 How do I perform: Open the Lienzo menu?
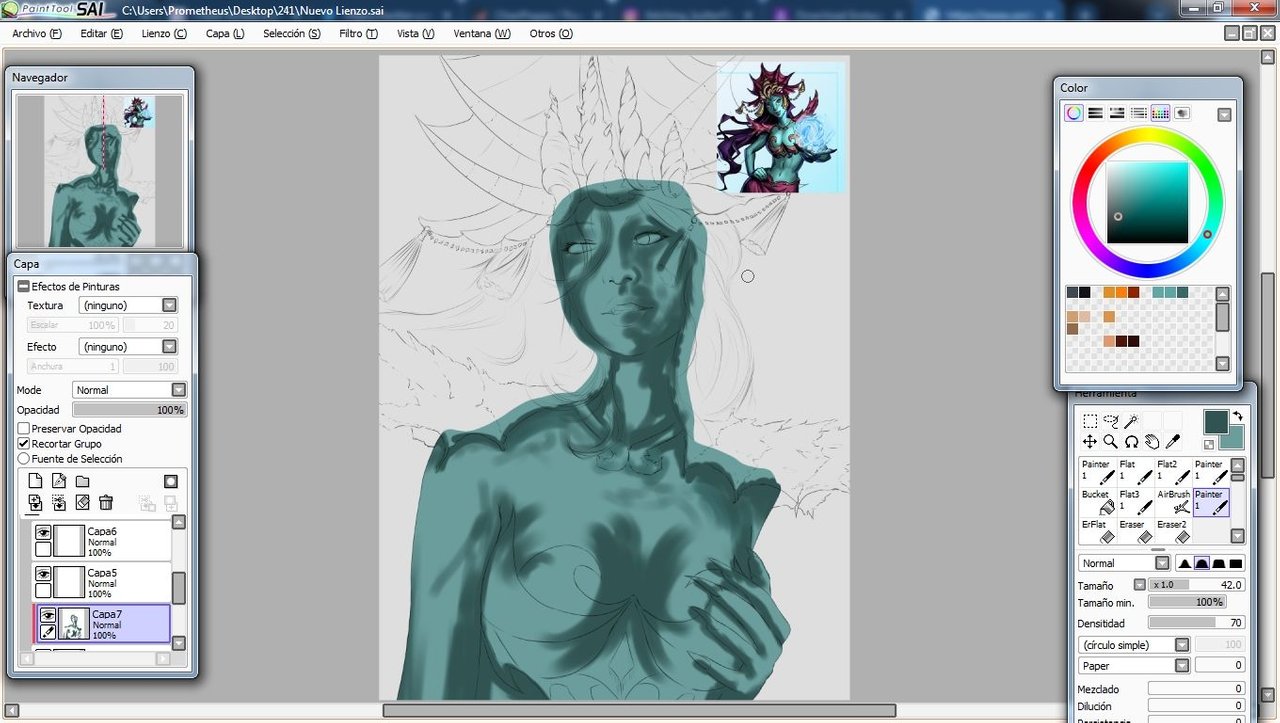tap(164, 33)
